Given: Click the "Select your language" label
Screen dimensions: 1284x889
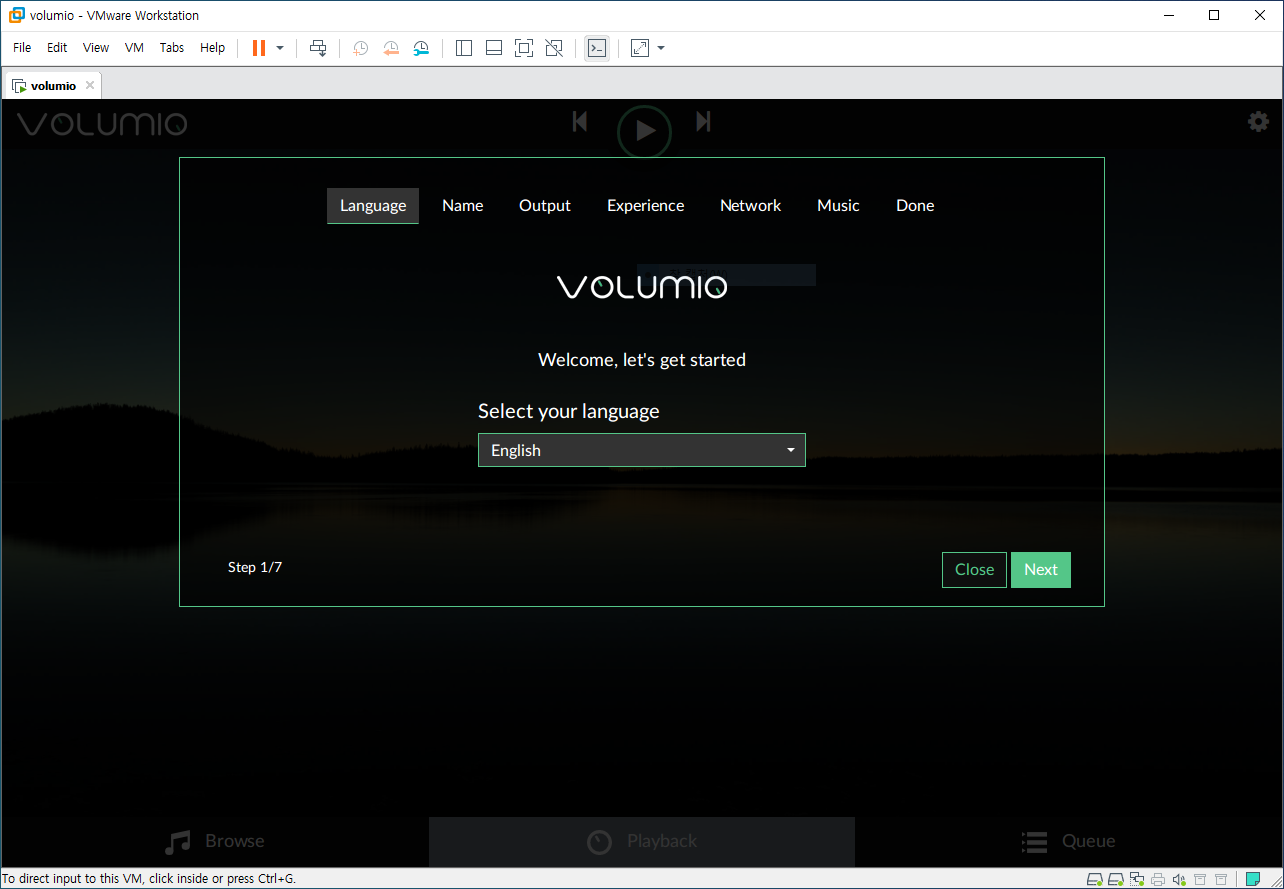Looking at the screenshot, I should click(x=569, y=411).
